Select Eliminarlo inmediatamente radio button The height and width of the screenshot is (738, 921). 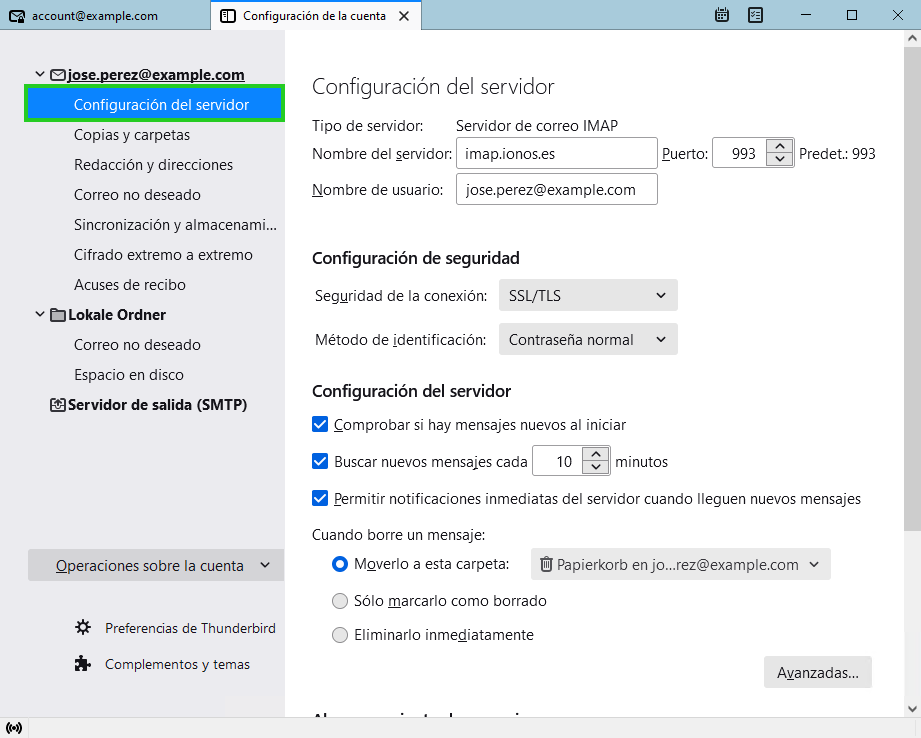coord(340,635)
